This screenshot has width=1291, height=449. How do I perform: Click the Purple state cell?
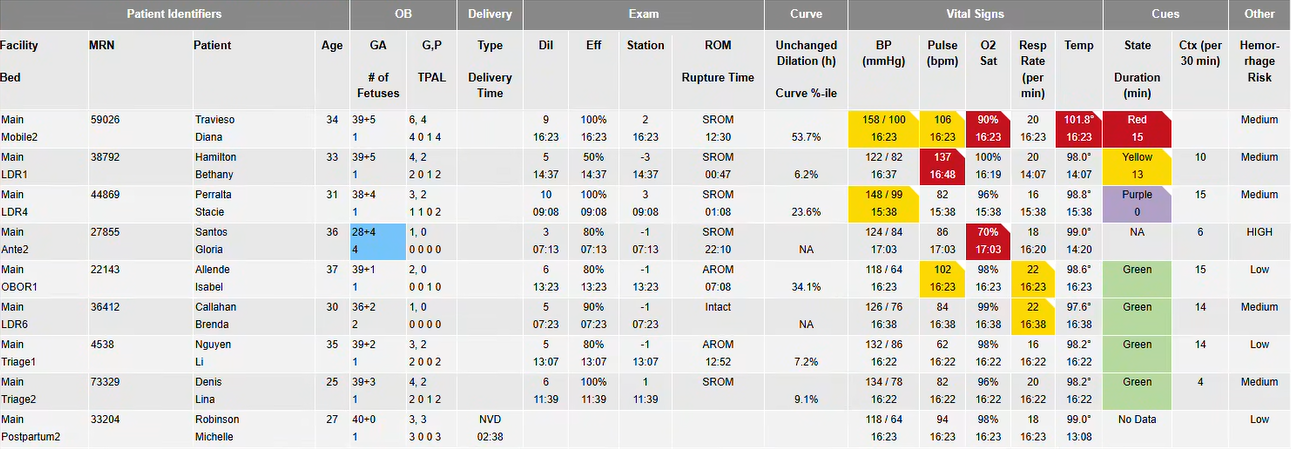(x=1137, y=203)
